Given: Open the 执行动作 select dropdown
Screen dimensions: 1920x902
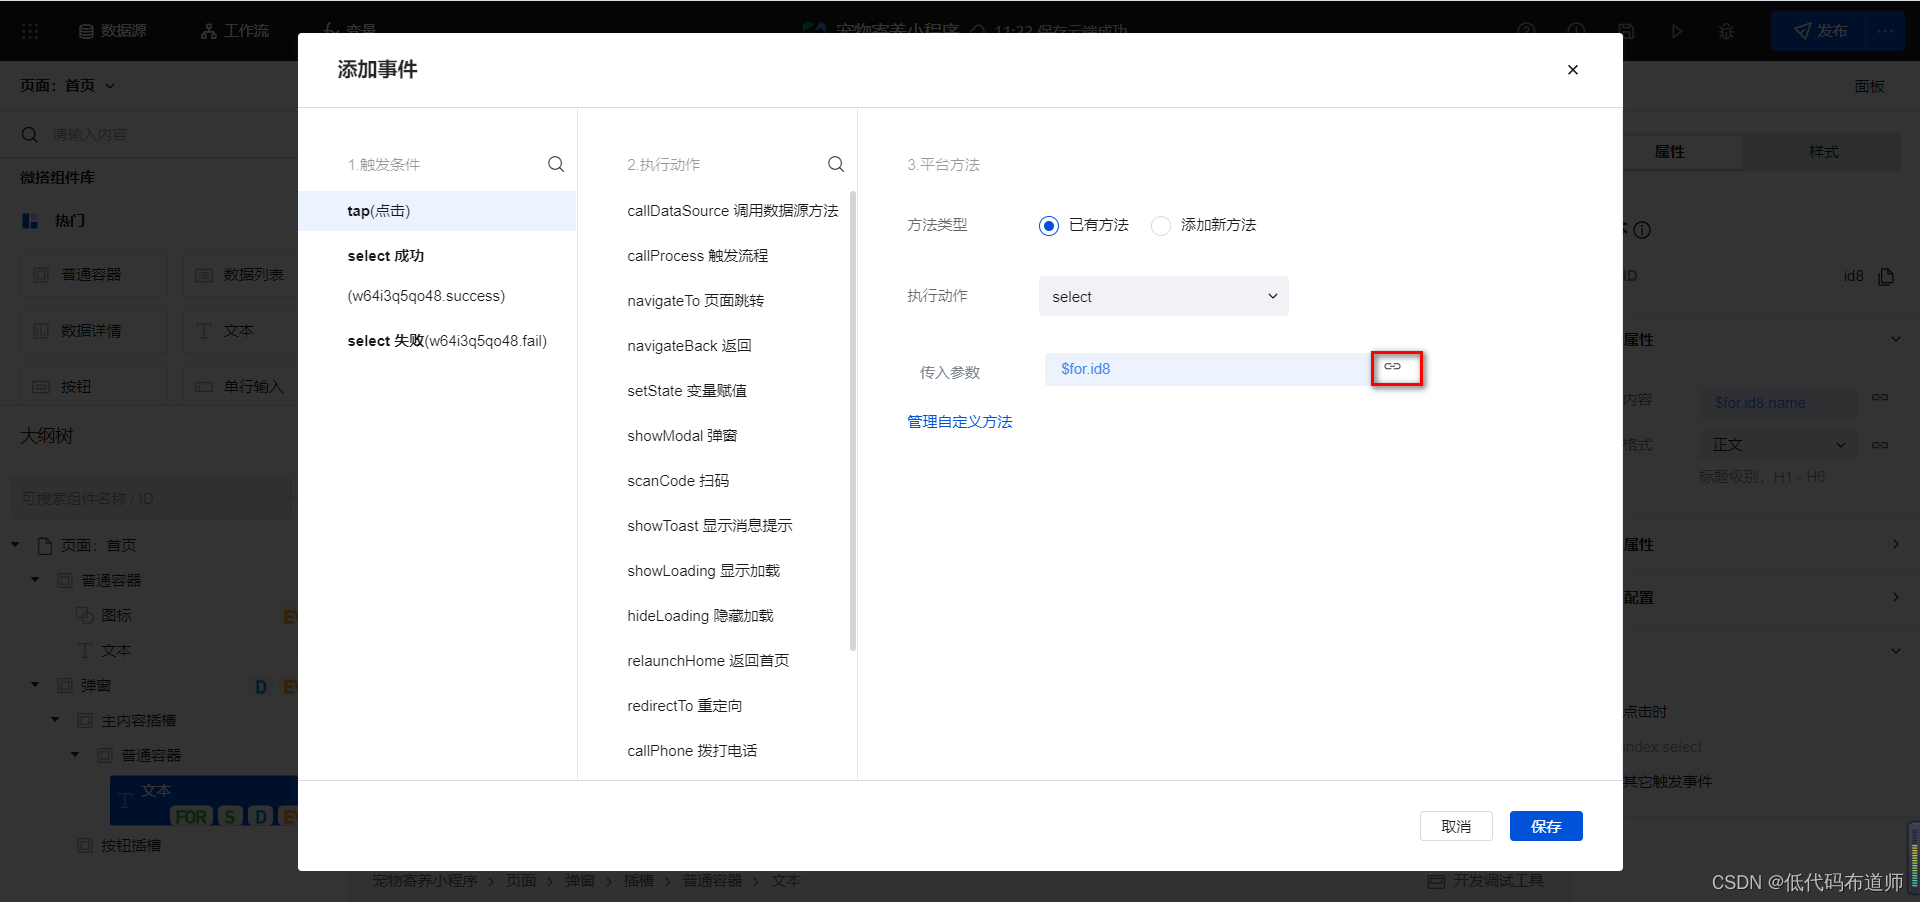Looking at the screenshot, I should pos(1163,296).
